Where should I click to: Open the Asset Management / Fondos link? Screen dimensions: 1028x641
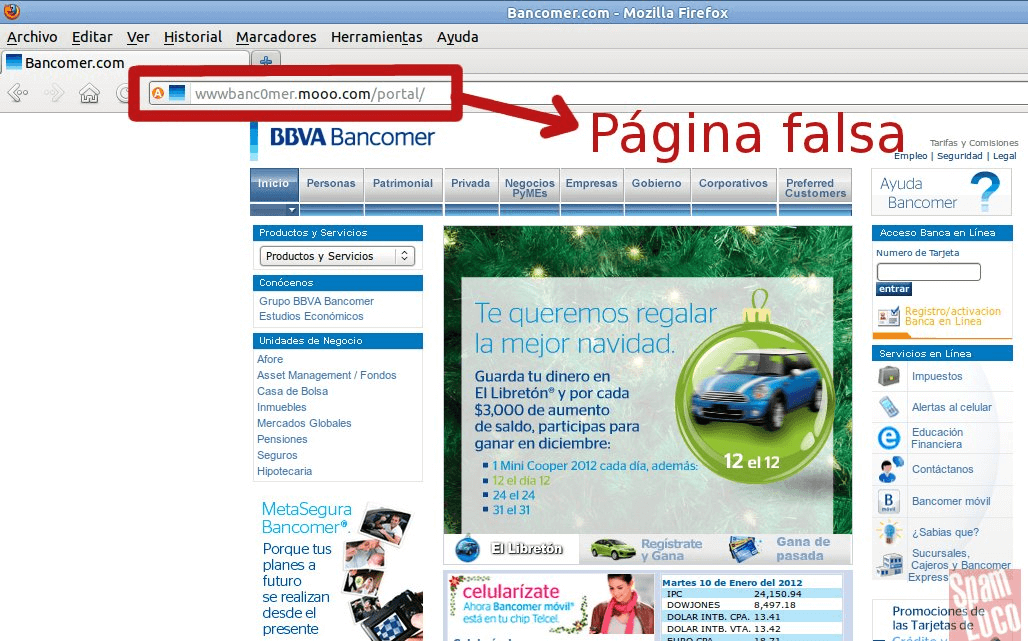[x=326, y=376]
